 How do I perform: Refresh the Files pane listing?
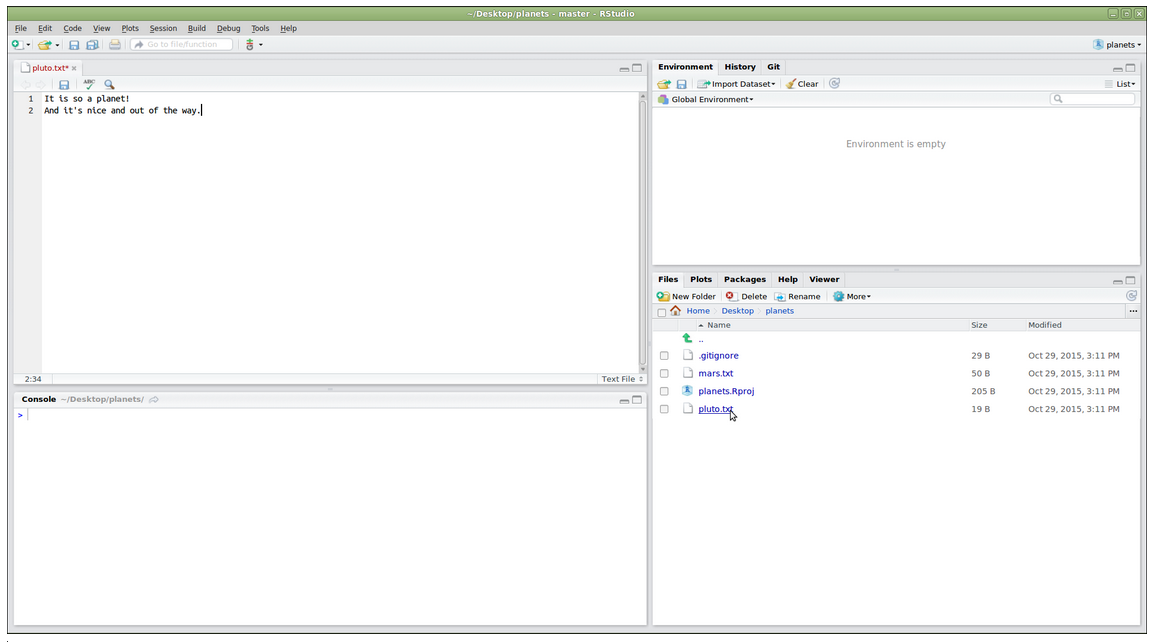pos(1131,296)
